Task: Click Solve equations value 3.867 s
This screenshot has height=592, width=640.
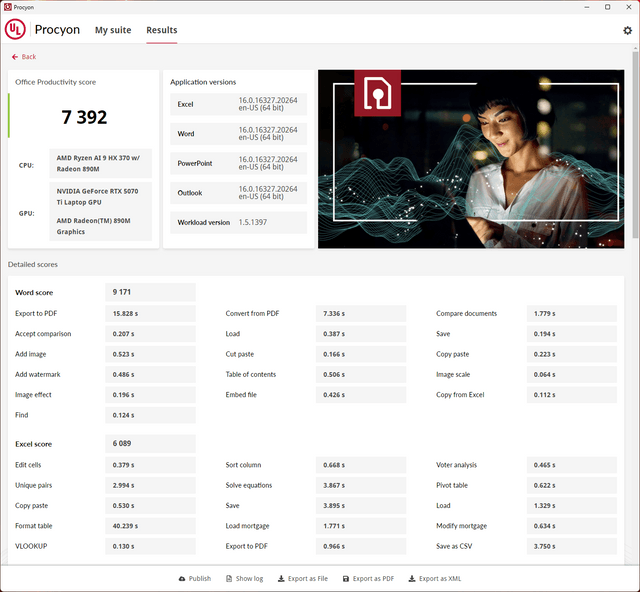Action: point(361,485)
